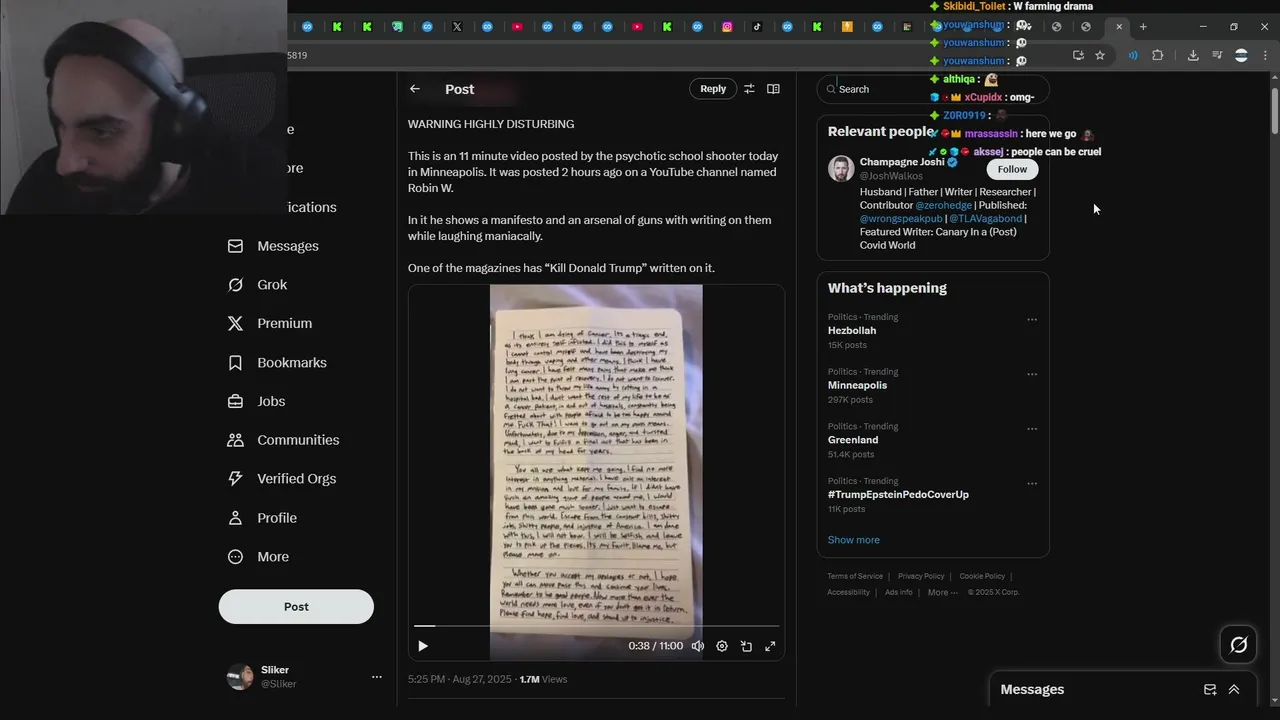Screen dimensions: 1280x720
Task: Open the @wrongspeakpub link
Action: [901, 218]
